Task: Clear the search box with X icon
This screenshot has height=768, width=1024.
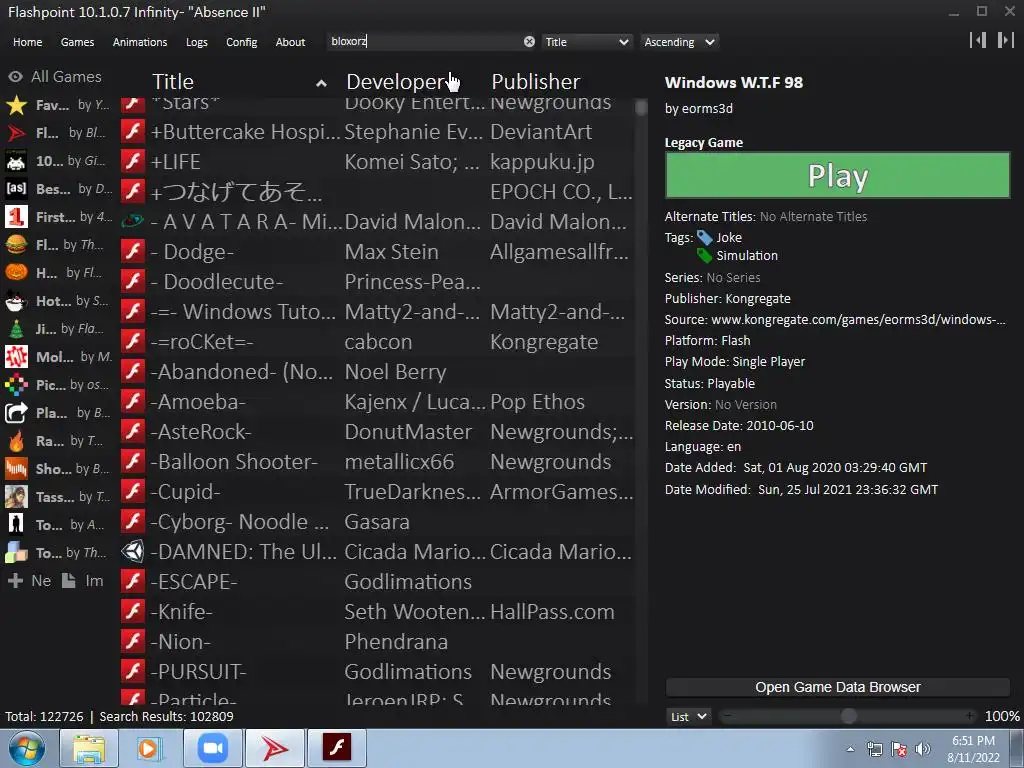Action: (529, 42)
